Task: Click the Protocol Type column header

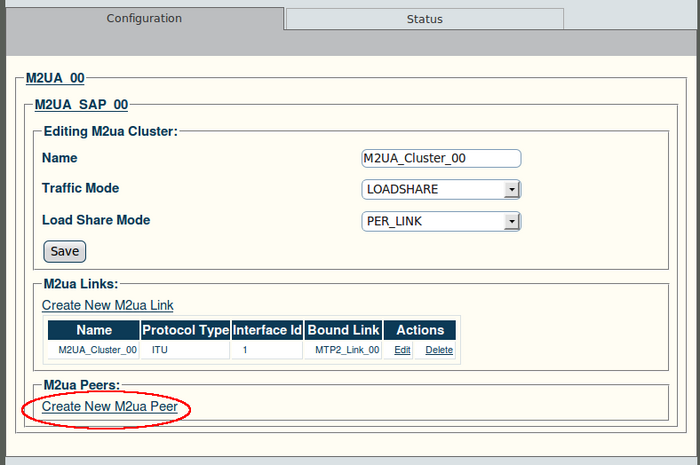Action: 185,330
